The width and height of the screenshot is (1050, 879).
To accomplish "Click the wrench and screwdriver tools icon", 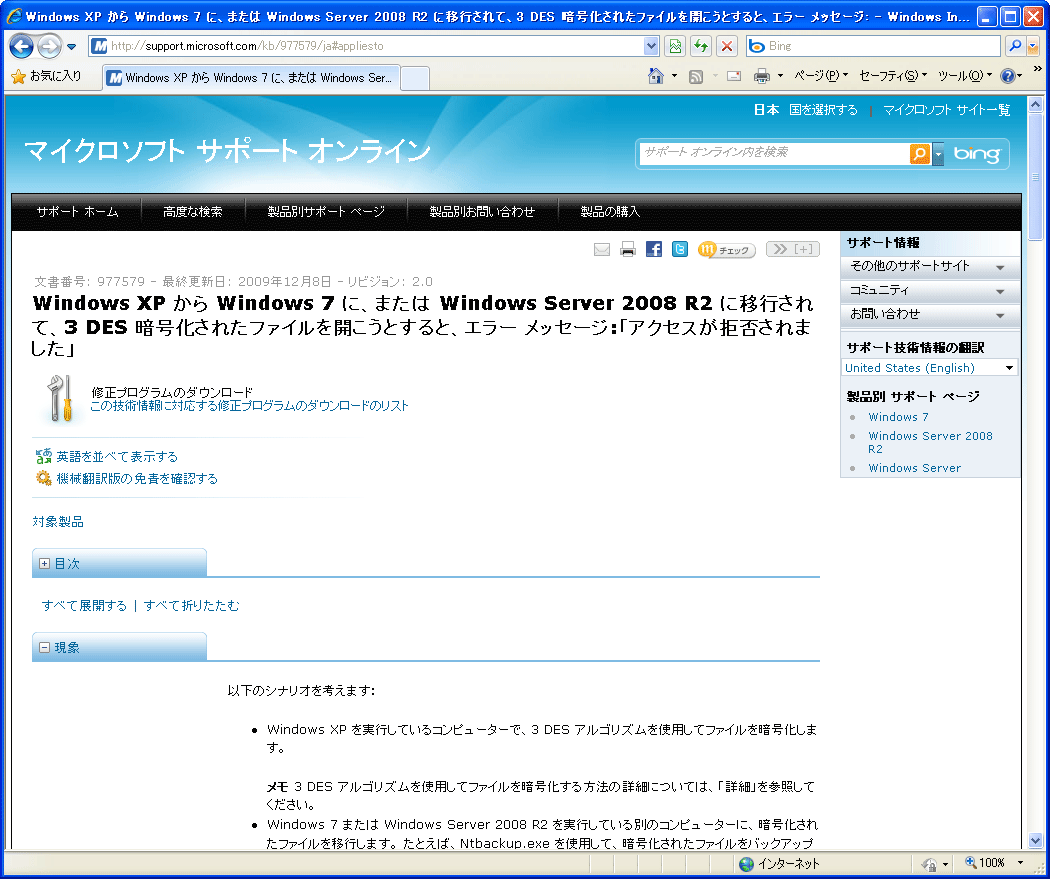I will [x=60, y=398].
